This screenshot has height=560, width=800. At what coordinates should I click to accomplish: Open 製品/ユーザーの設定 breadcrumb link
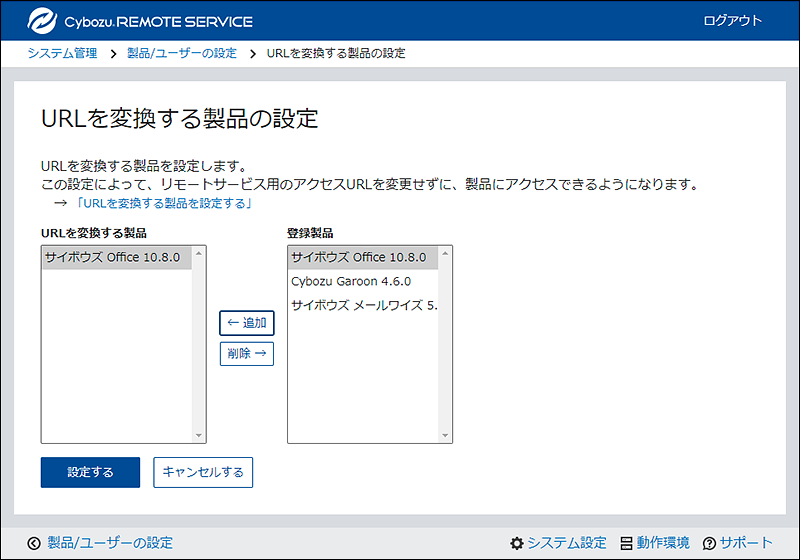(x=182, y=53)
